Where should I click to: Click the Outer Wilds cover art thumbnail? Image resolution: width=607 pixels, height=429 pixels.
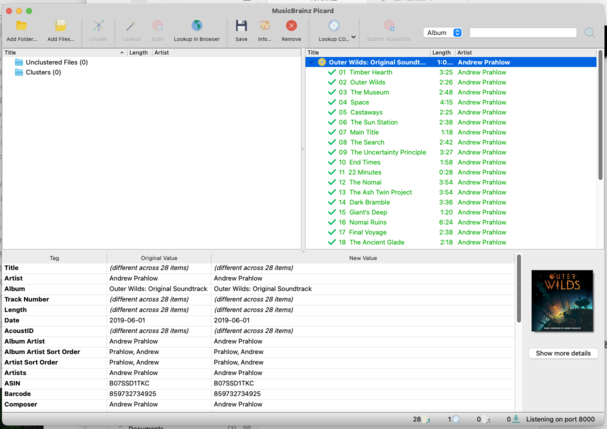(x=565, y=301)
